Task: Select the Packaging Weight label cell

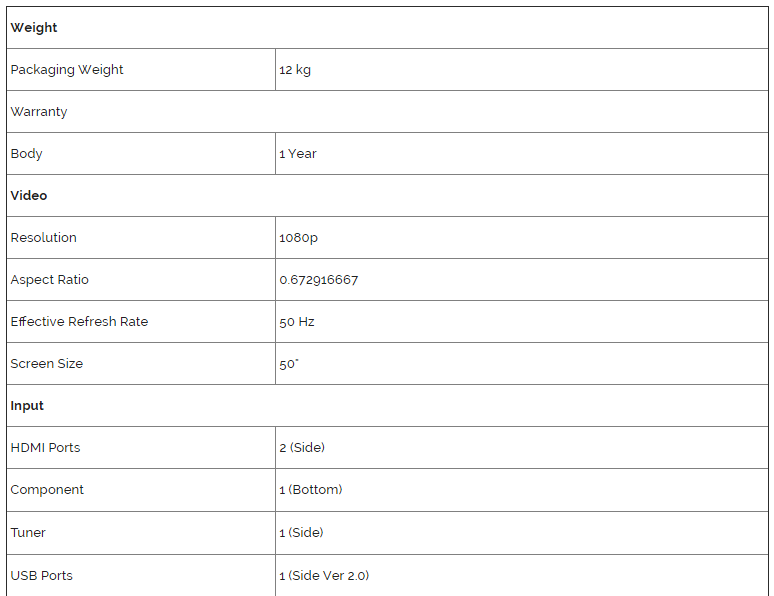Action: 67,70
